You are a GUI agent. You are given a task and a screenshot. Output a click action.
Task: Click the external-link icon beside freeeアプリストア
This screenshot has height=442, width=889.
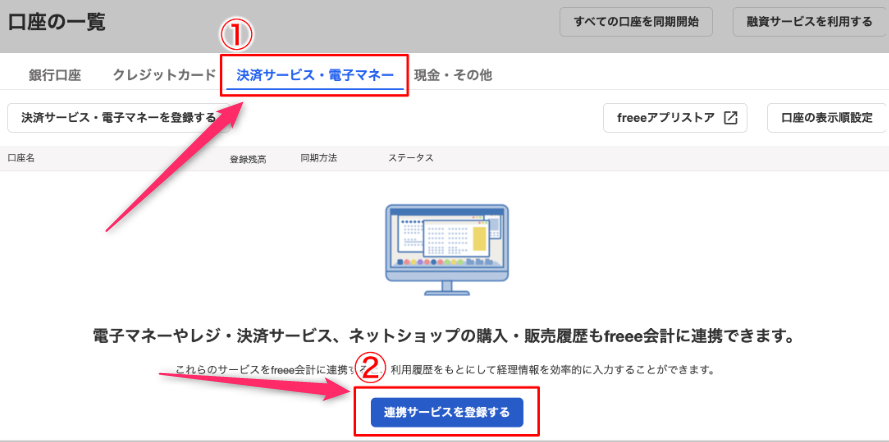pyautogui.click(x=730, y=118)
